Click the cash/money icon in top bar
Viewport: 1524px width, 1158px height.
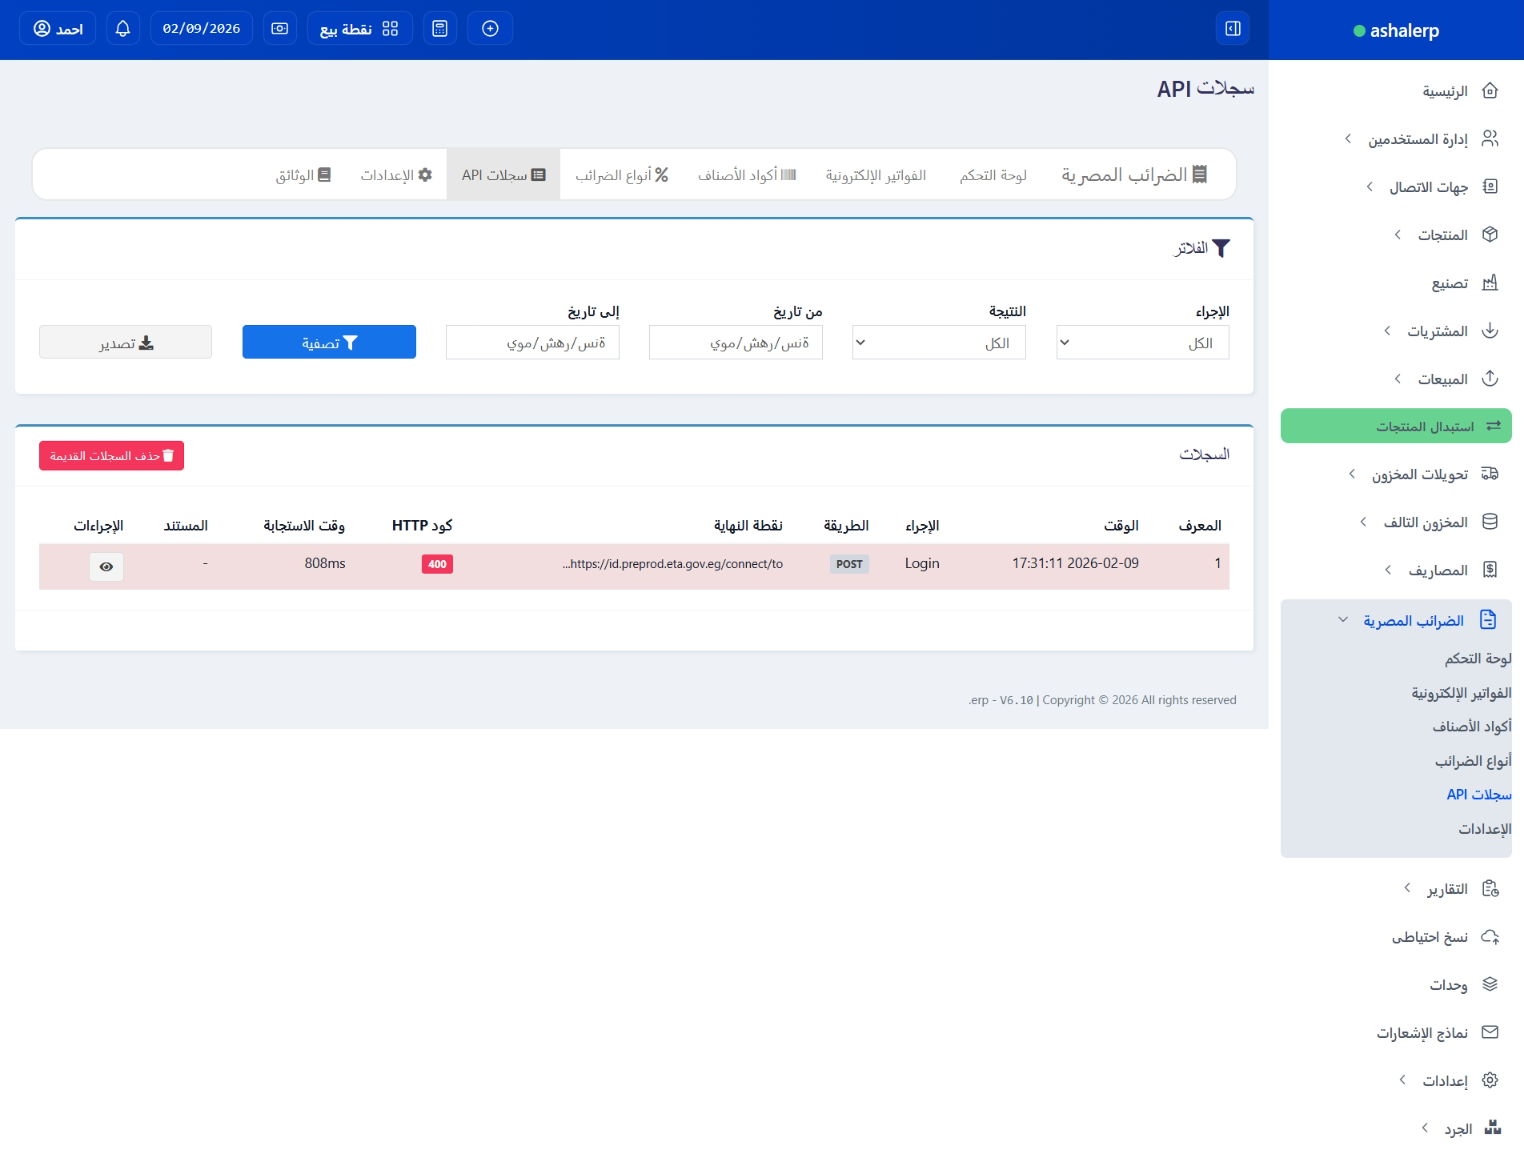[x=280, y=28]
